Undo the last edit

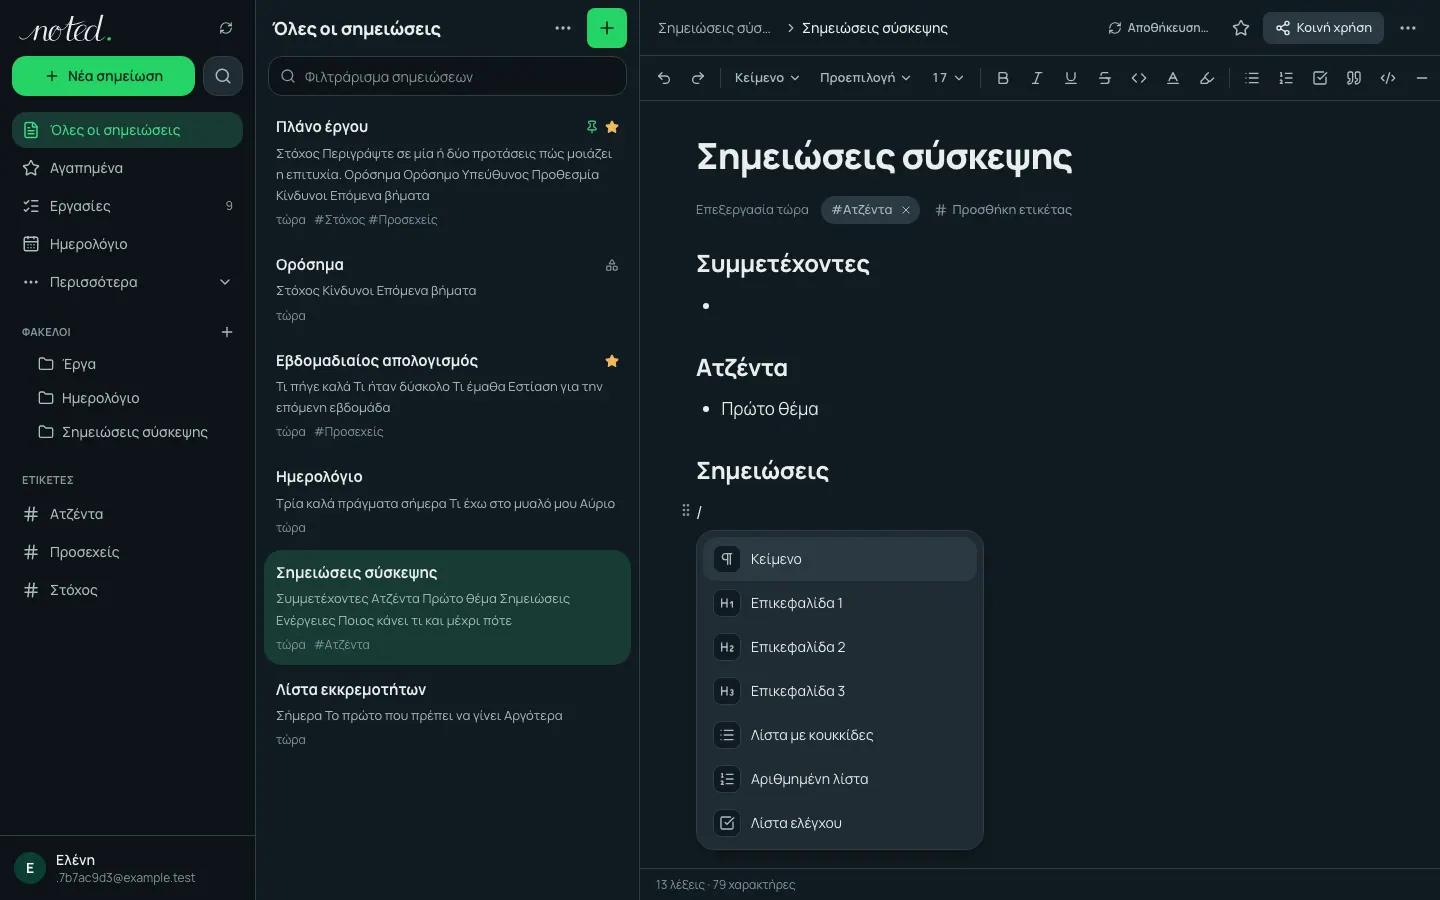[664, 78]
